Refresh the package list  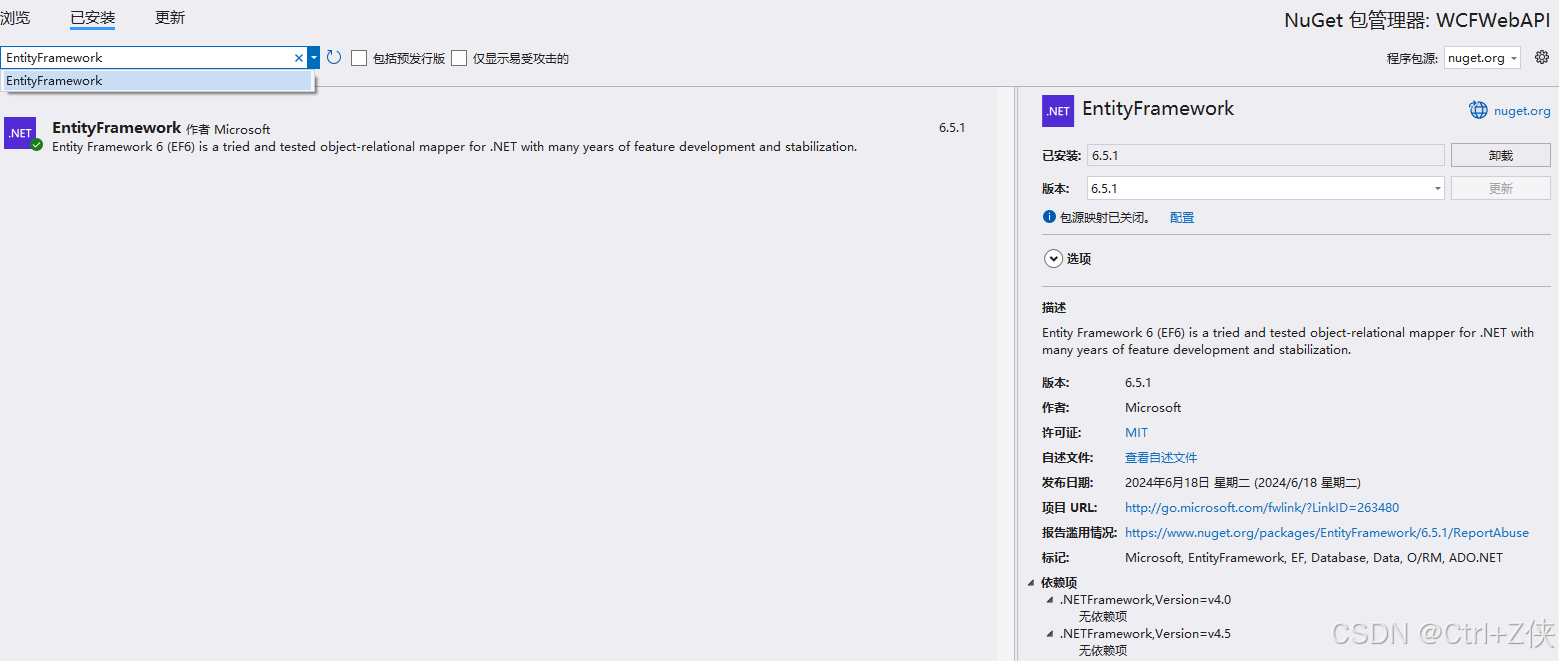point(334,58)
